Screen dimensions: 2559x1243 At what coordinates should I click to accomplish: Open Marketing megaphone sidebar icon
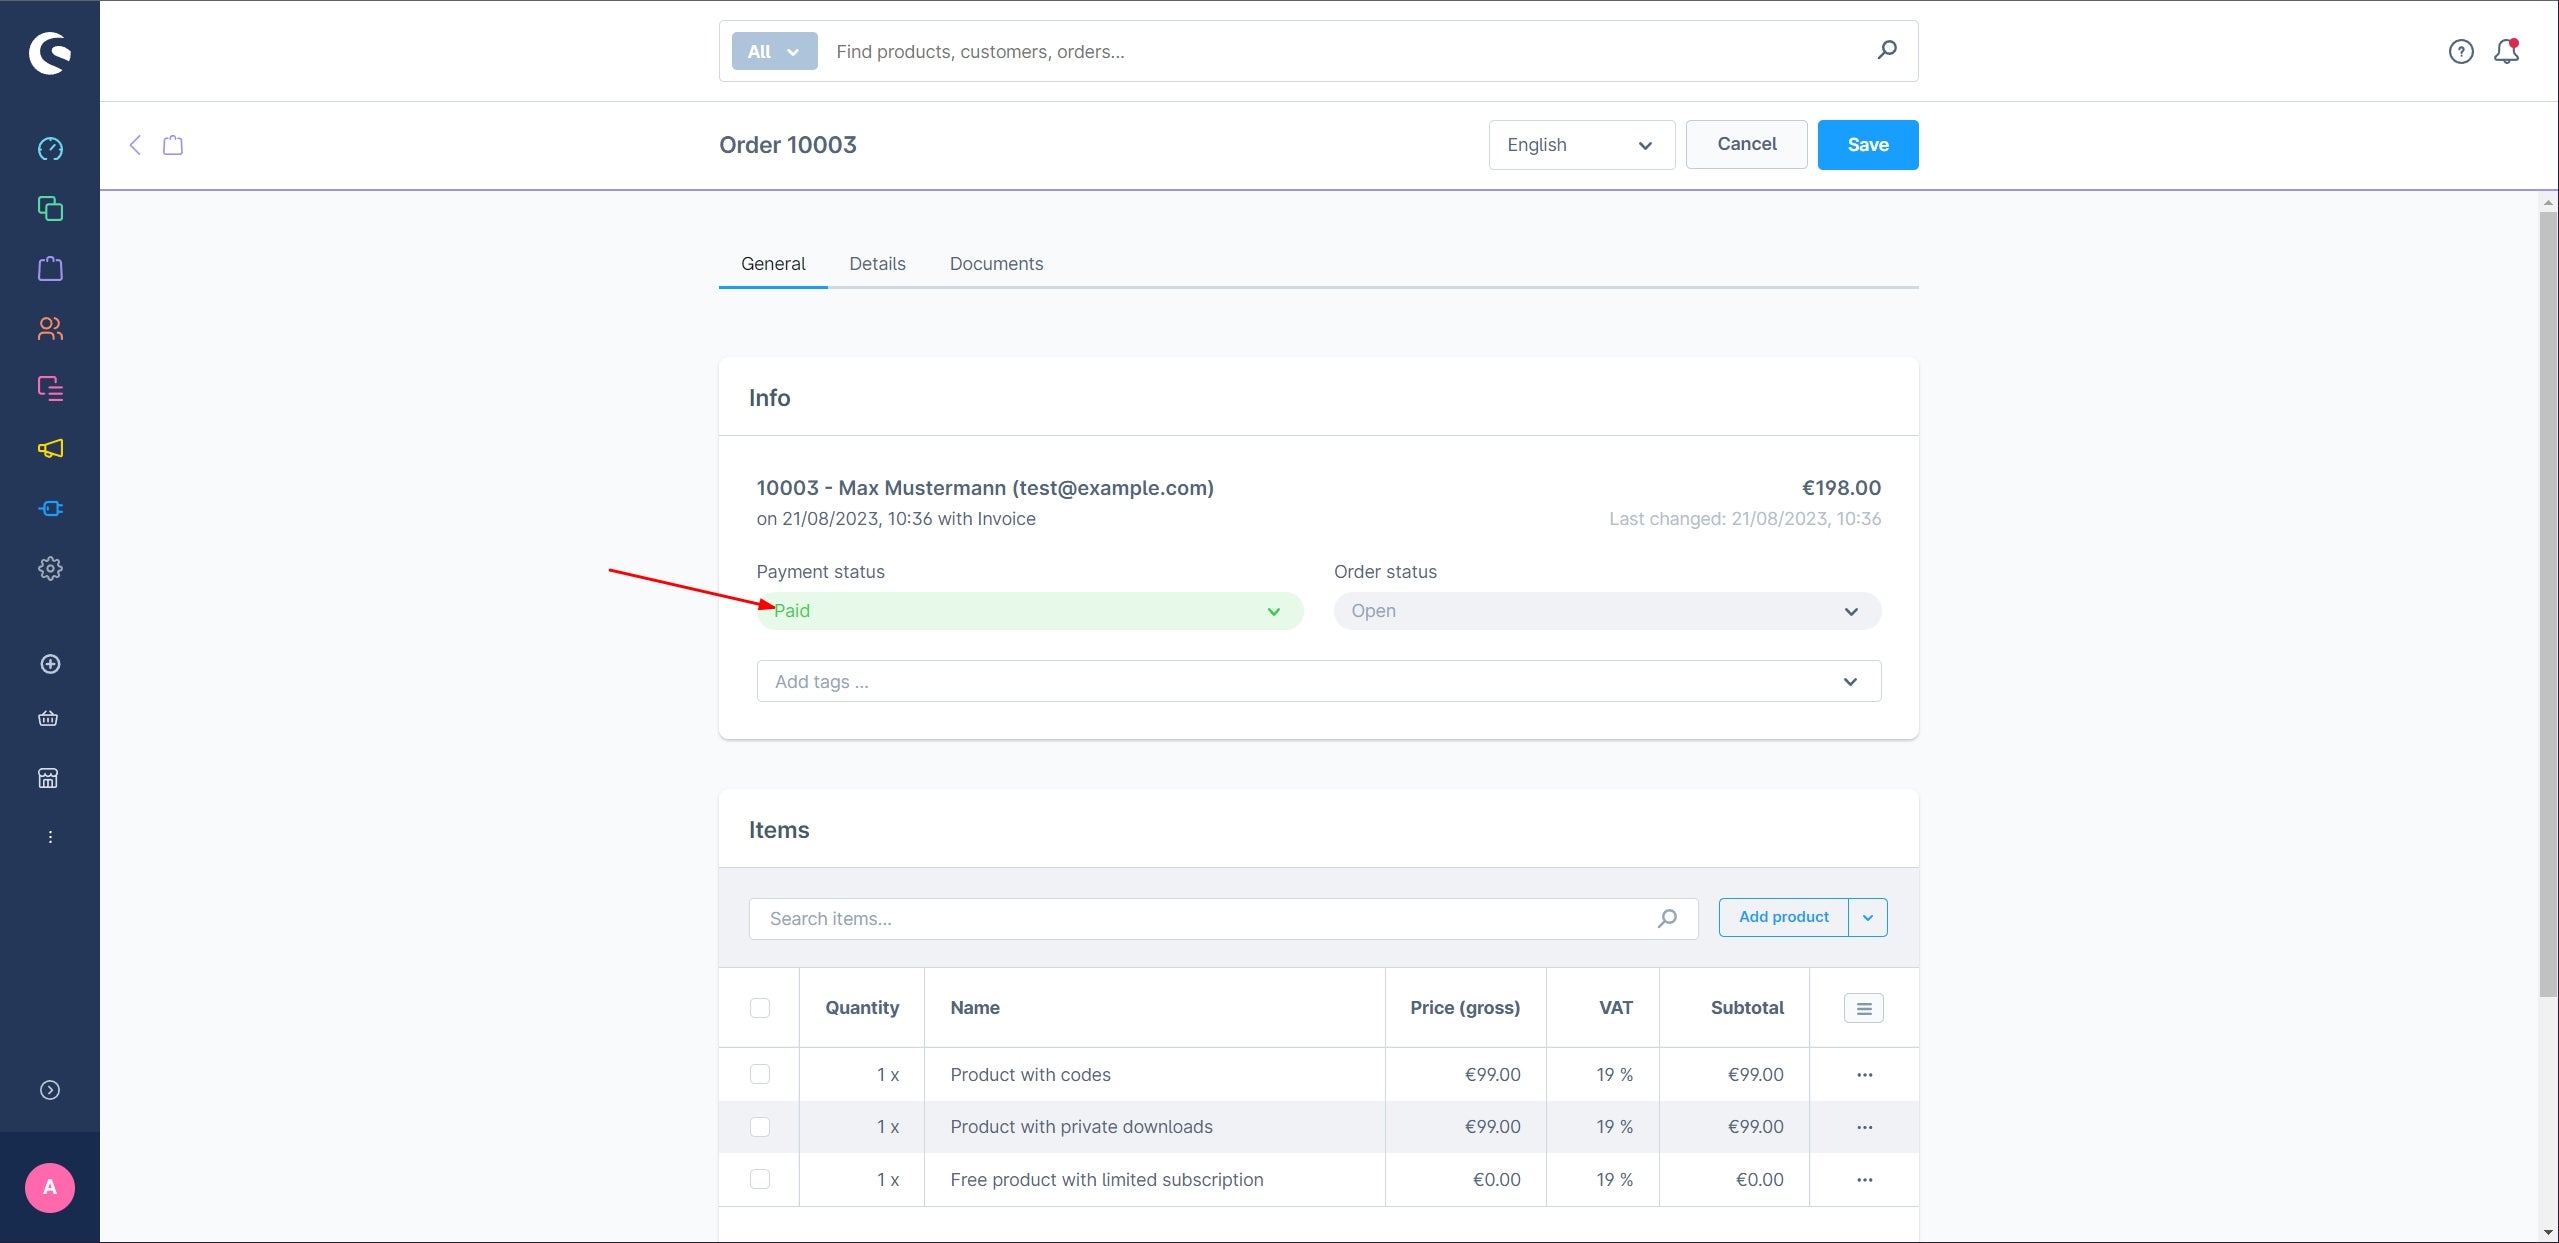(50, 448)
